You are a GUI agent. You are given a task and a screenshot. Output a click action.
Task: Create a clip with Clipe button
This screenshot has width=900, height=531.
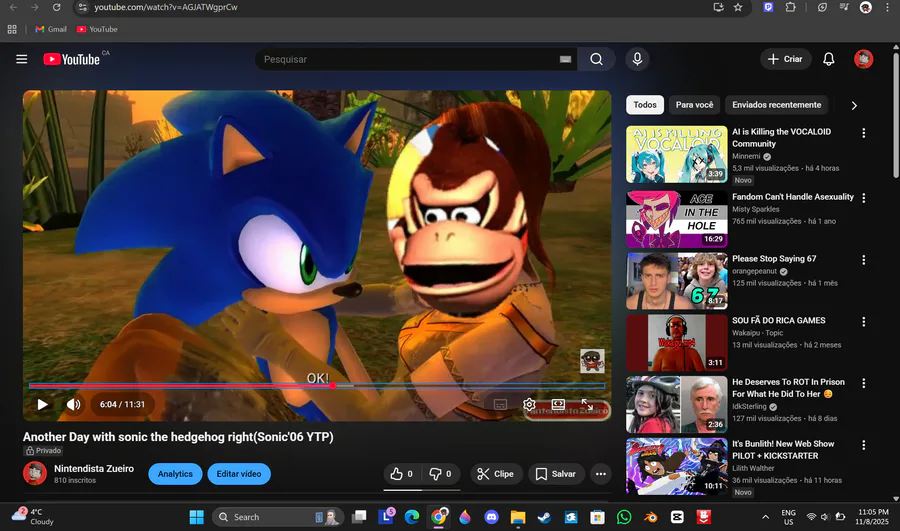pyautogui.click(x=496, y=474)
